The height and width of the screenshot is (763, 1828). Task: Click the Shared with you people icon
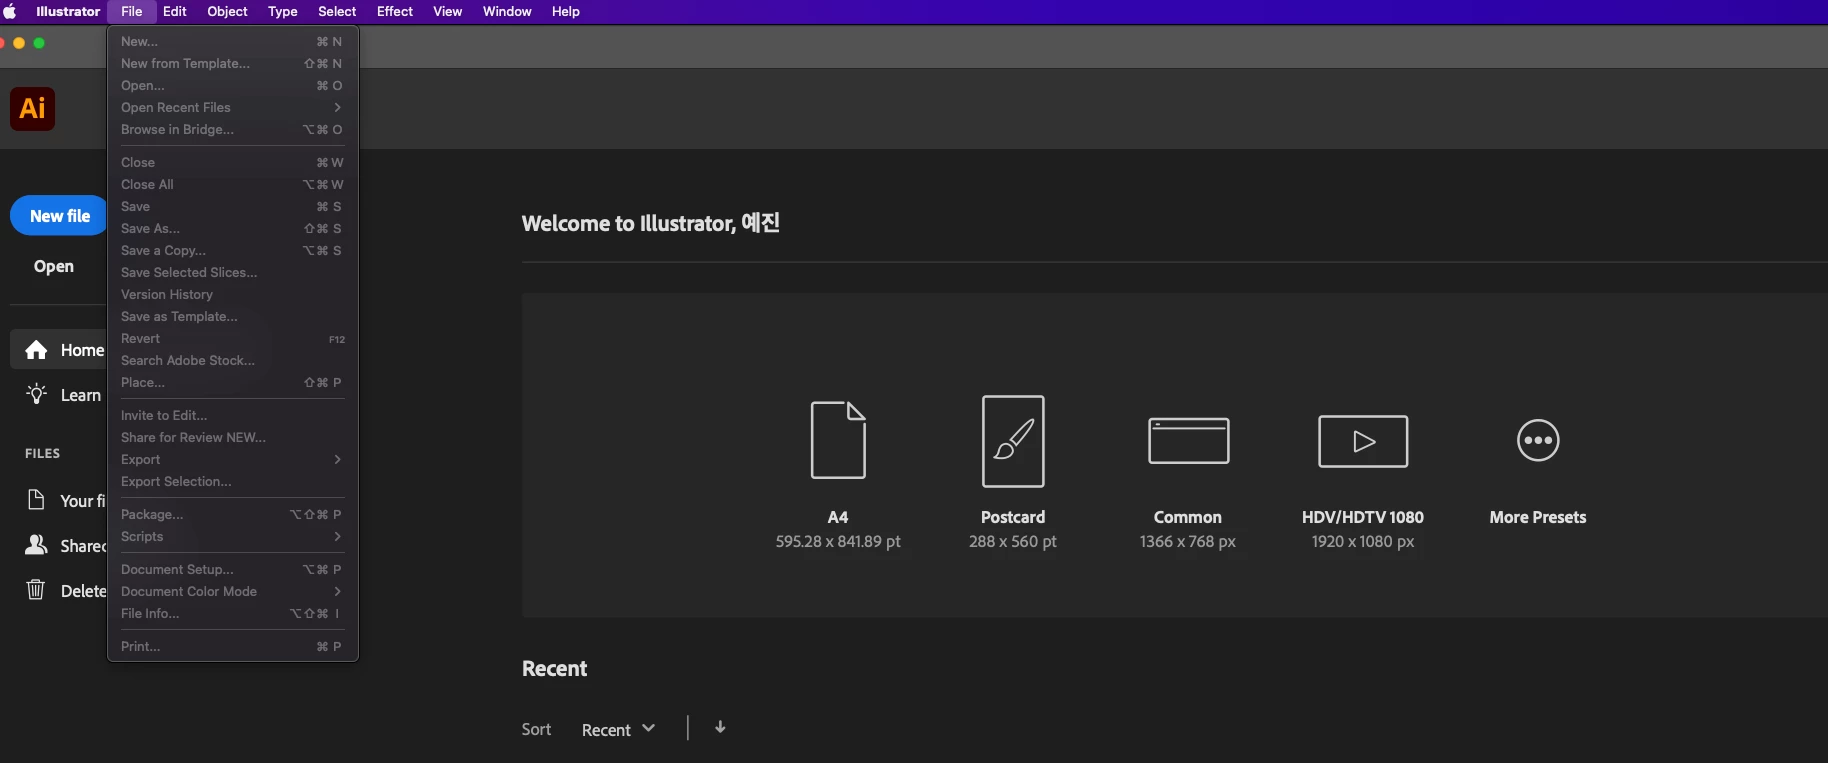tap(36, 545)
